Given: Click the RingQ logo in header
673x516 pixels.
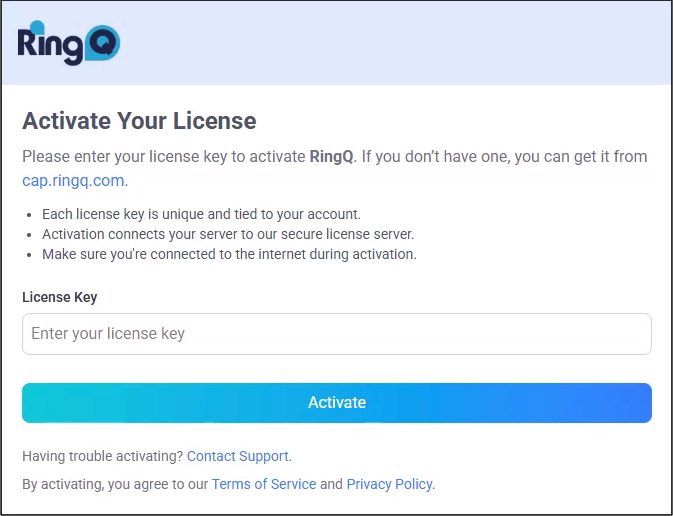Looking at the screenshot, I should tap(69, 42).
